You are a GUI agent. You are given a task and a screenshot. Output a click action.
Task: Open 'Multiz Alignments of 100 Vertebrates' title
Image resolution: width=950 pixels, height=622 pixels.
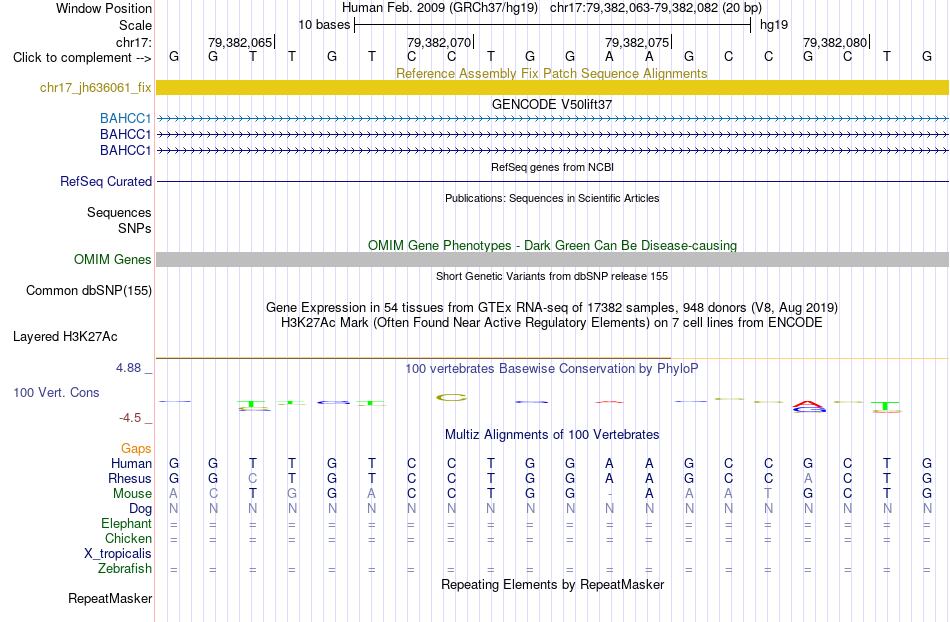click(x=552, y=434)
